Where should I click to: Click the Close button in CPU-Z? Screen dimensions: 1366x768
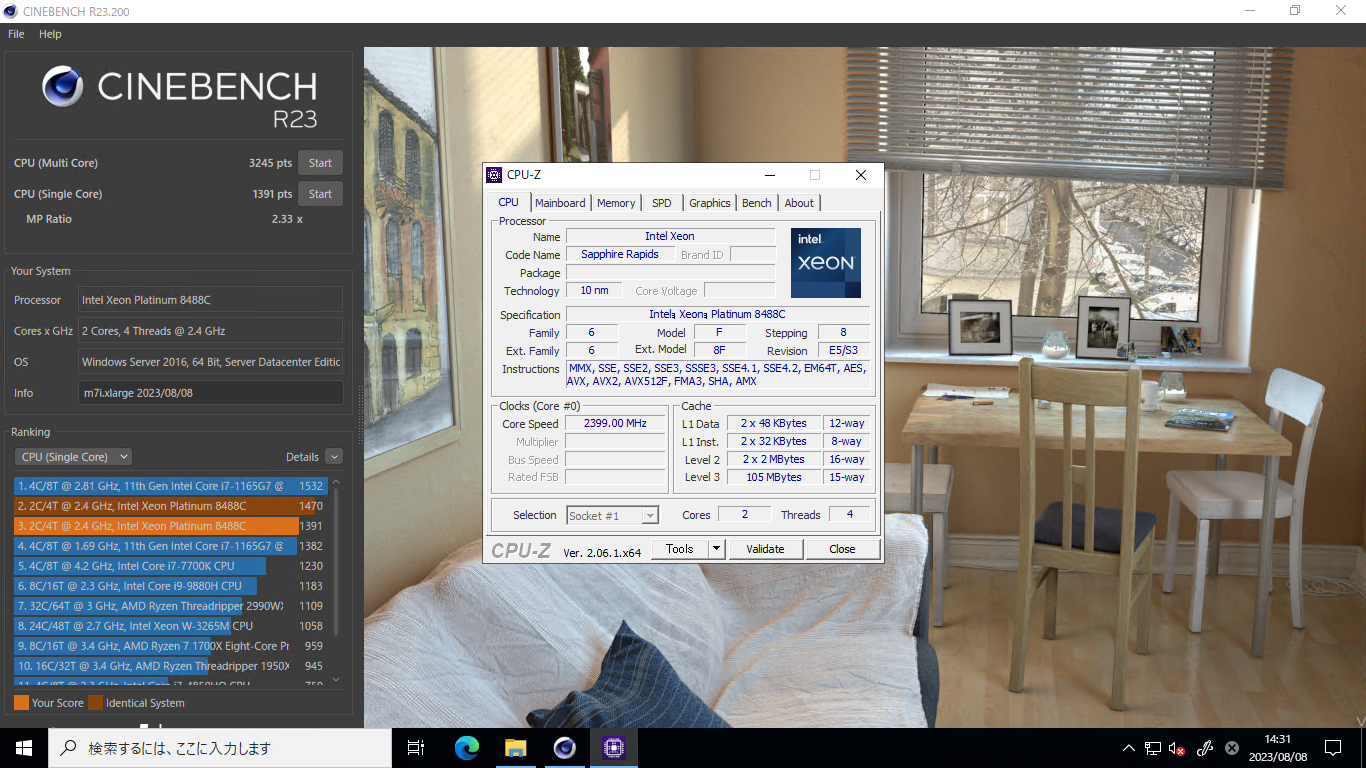coord(842,549)
